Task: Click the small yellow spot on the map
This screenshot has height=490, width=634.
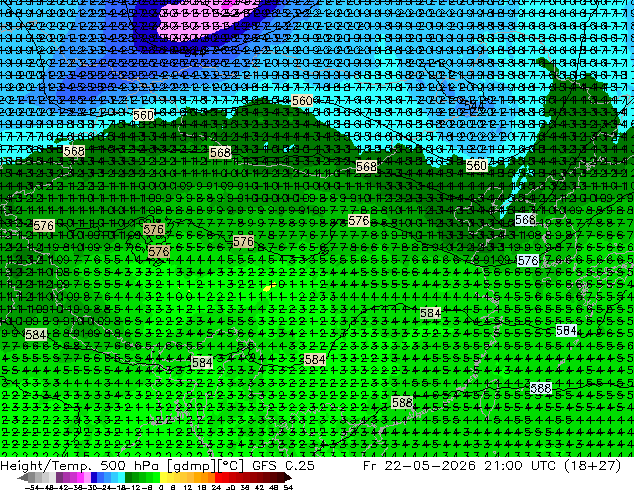Action: tap(268, 288)
